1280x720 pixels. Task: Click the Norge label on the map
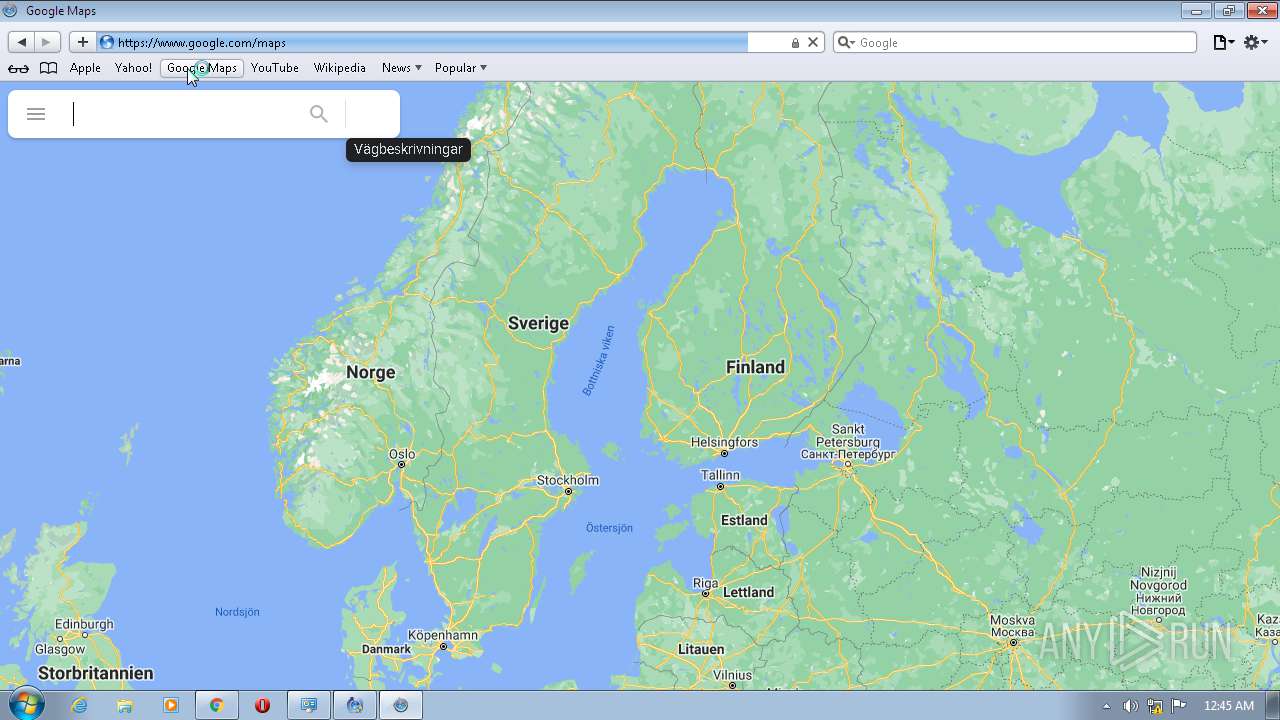tap(371, 372)
